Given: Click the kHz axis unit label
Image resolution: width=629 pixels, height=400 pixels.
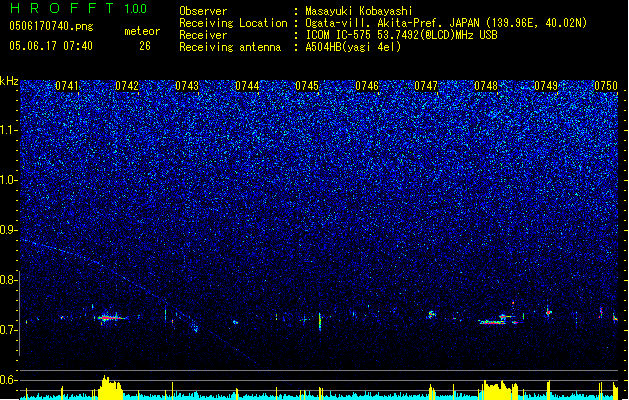Looking at the screenshot, I should click(x=9, y=81).
